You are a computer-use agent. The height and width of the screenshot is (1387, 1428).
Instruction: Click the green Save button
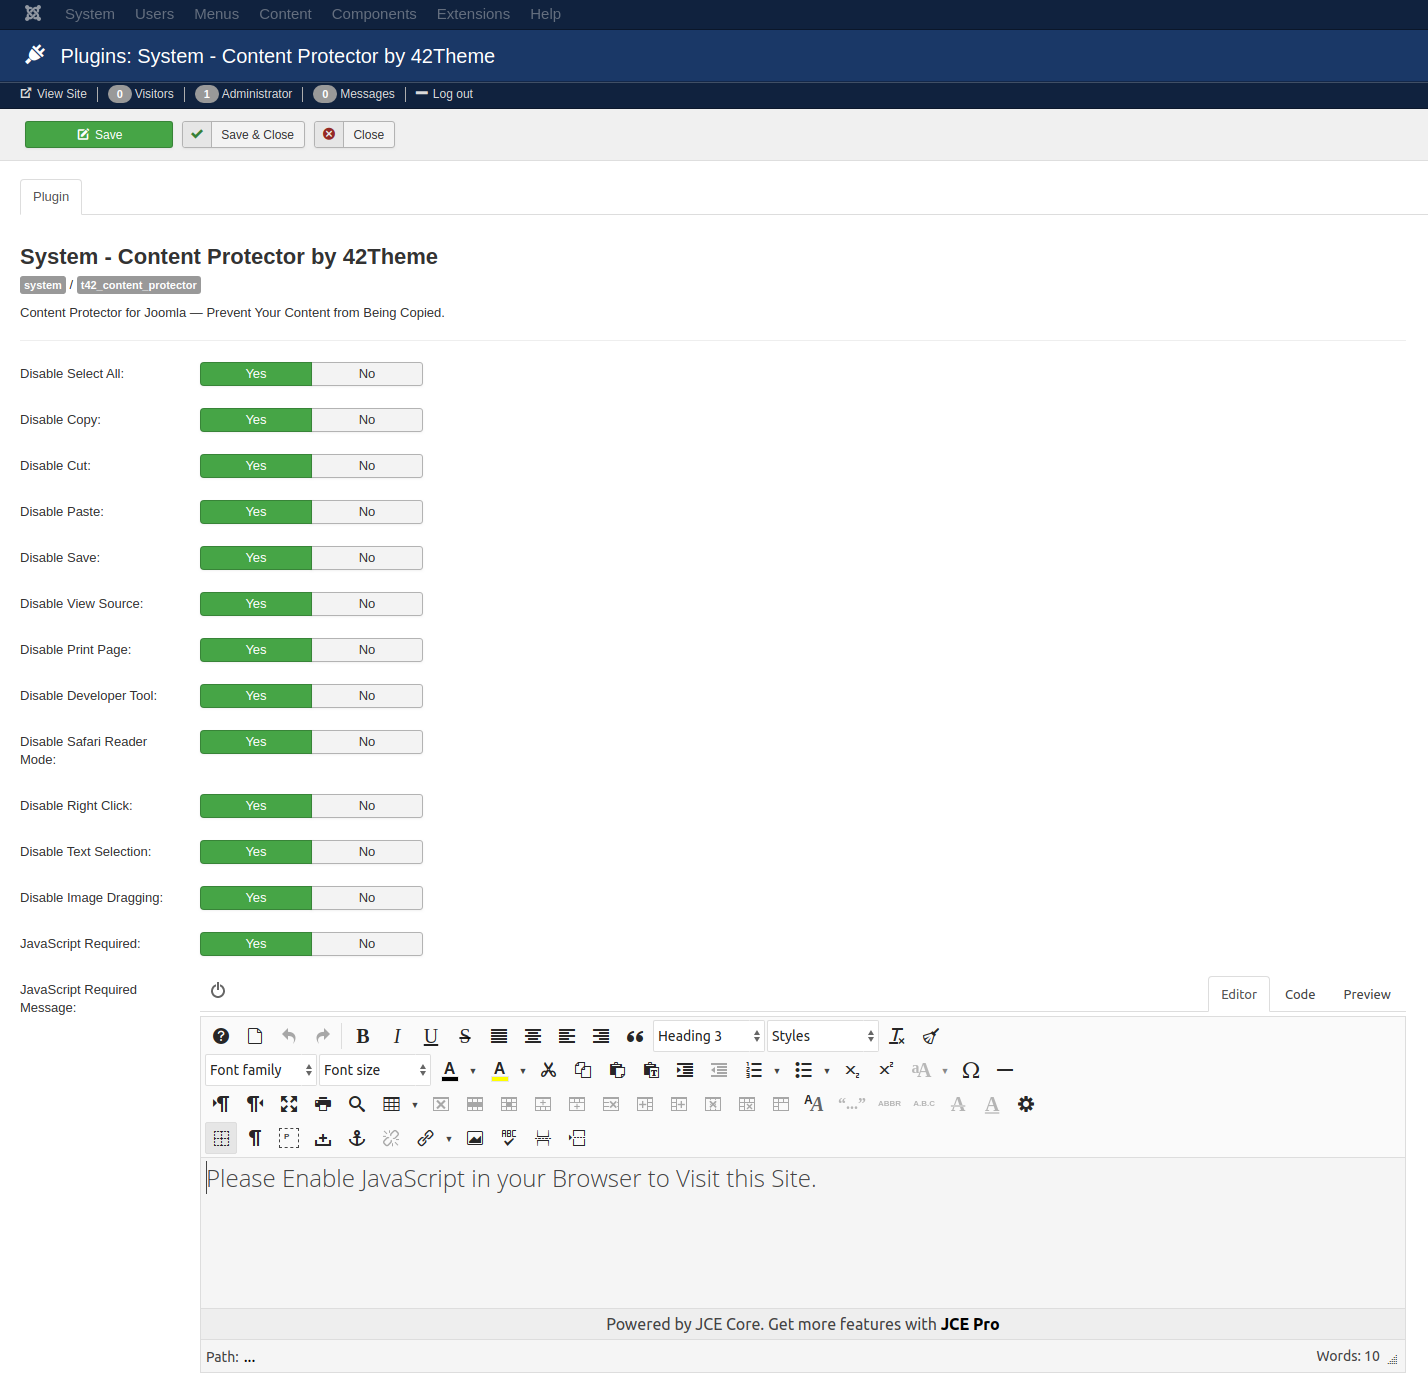[x=99, y=135]
